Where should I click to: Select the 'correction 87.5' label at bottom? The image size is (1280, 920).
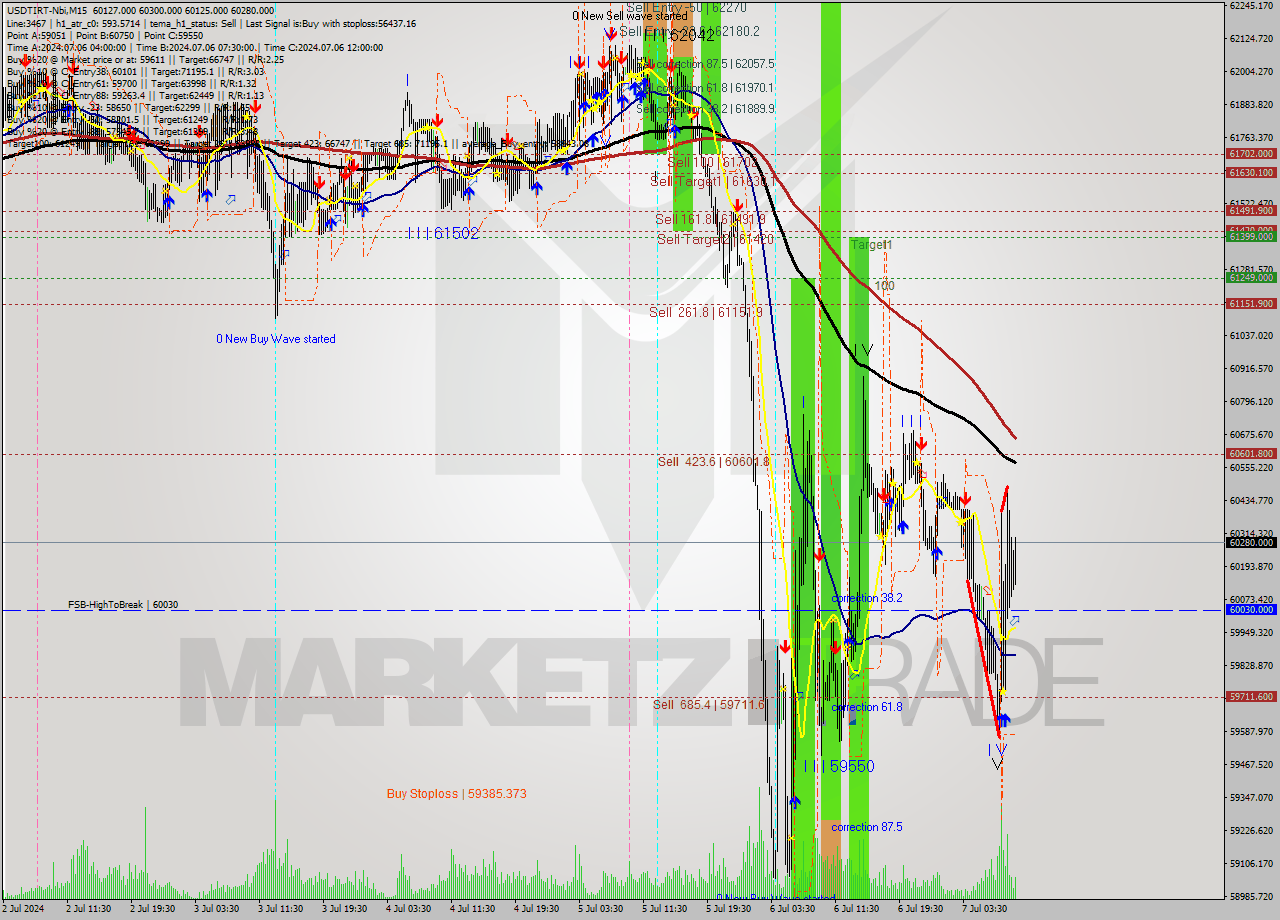(x=867, y=827)
